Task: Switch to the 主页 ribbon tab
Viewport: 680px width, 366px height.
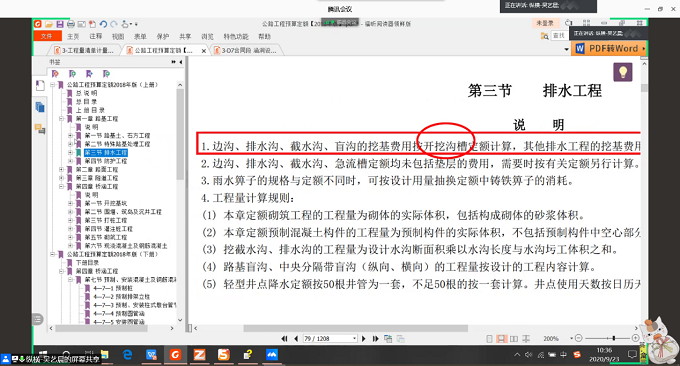Action: pos(73,36)
